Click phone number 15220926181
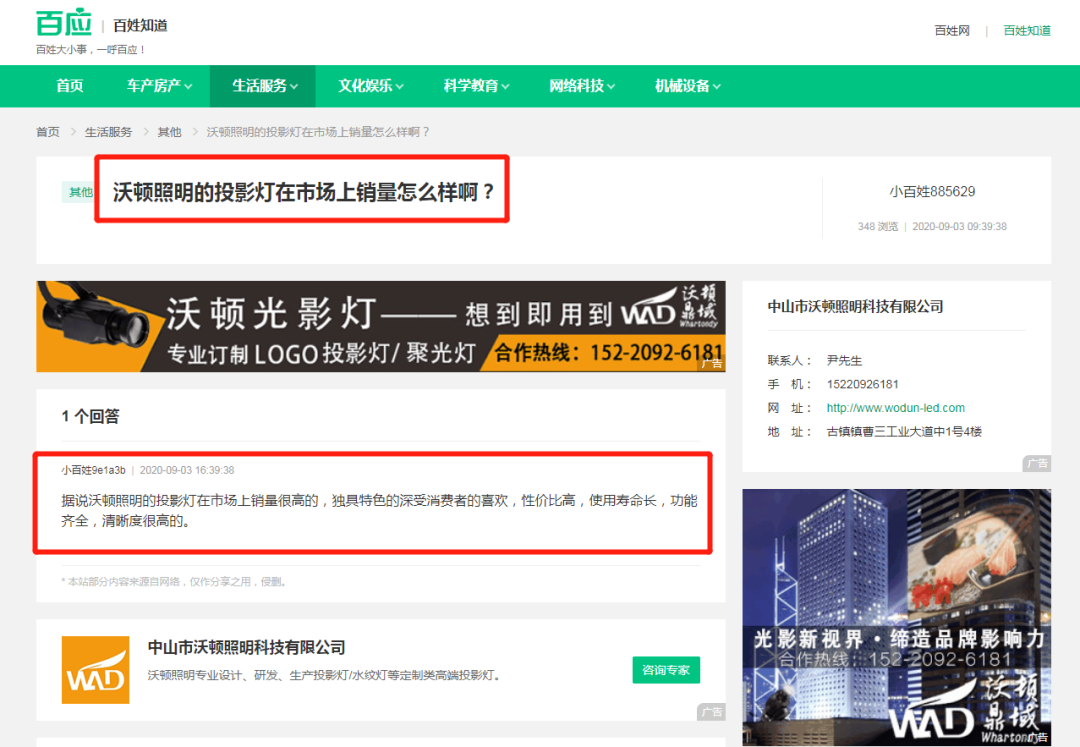The height and width of the screenshot is (747, 1080). [x=862, y=384]
